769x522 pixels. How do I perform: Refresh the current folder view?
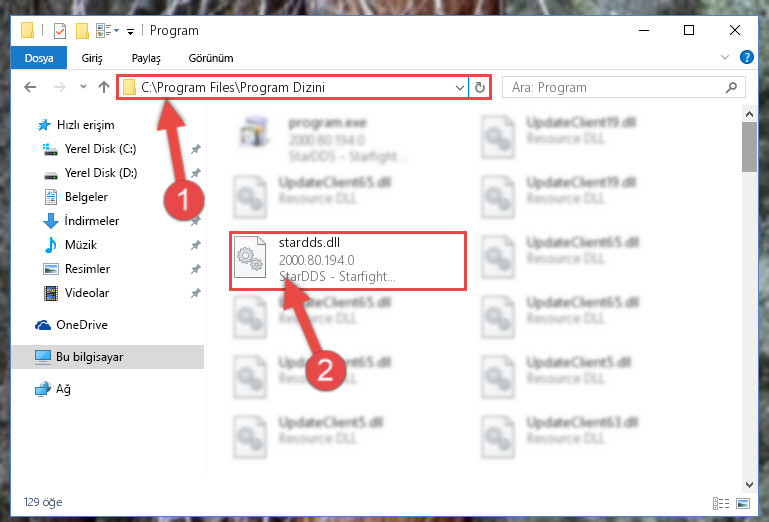pos(480,87)
